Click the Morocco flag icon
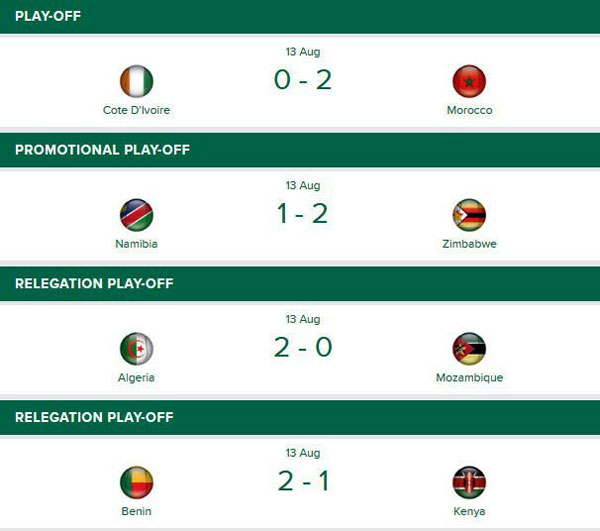 [x=469, y=81]
